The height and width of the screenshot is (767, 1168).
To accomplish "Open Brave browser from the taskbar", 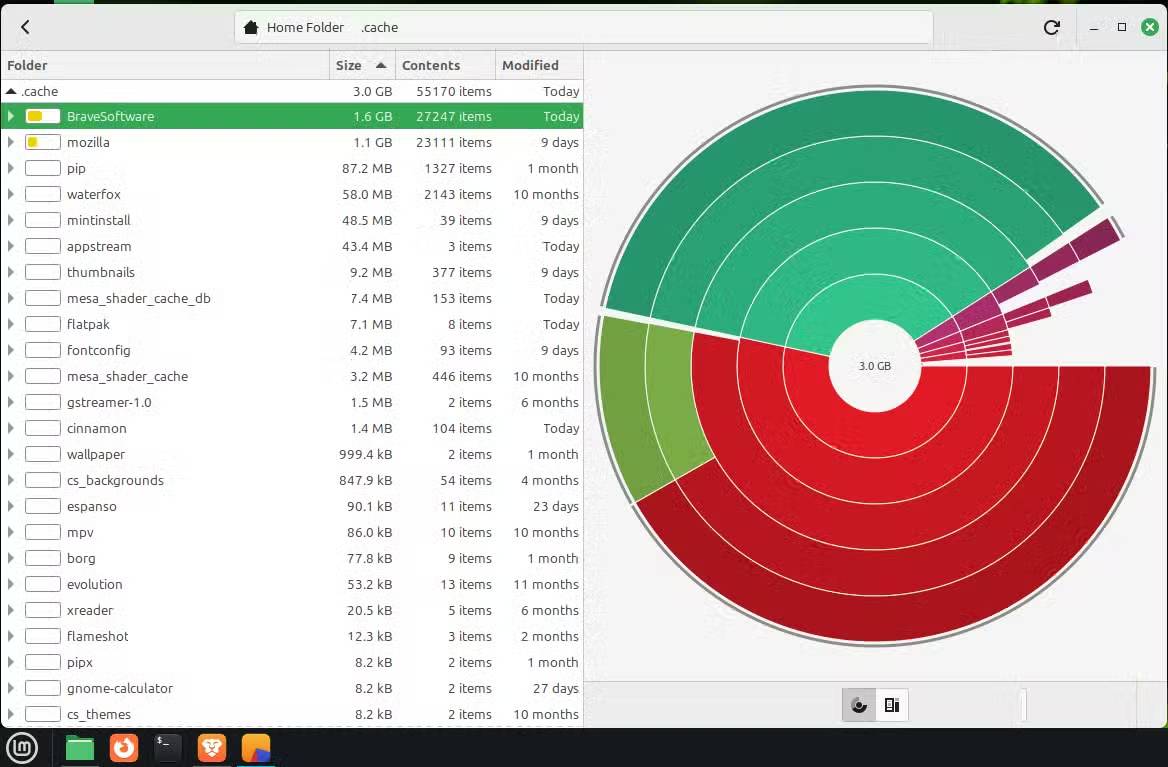I will [x=212, y=747].
